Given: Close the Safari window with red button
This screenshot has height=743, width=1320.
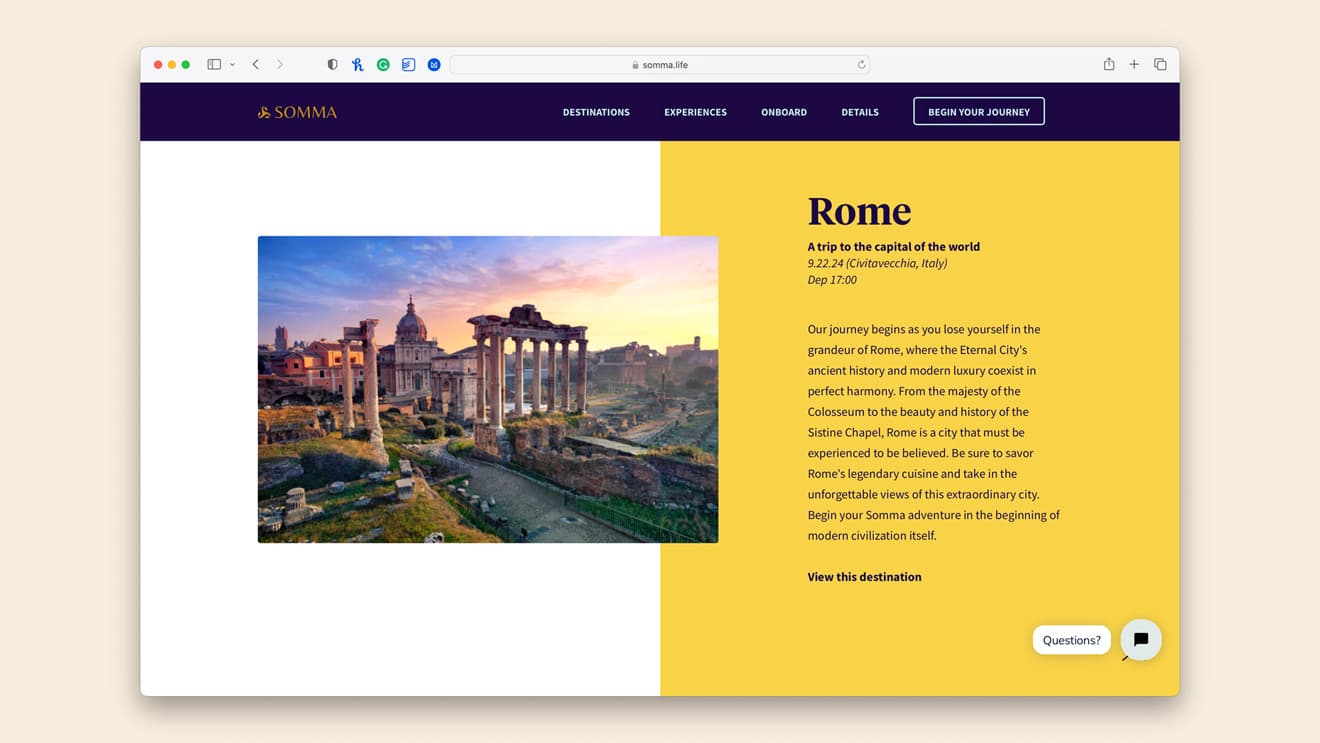Looking at the screenshot, I should (158, 64).
